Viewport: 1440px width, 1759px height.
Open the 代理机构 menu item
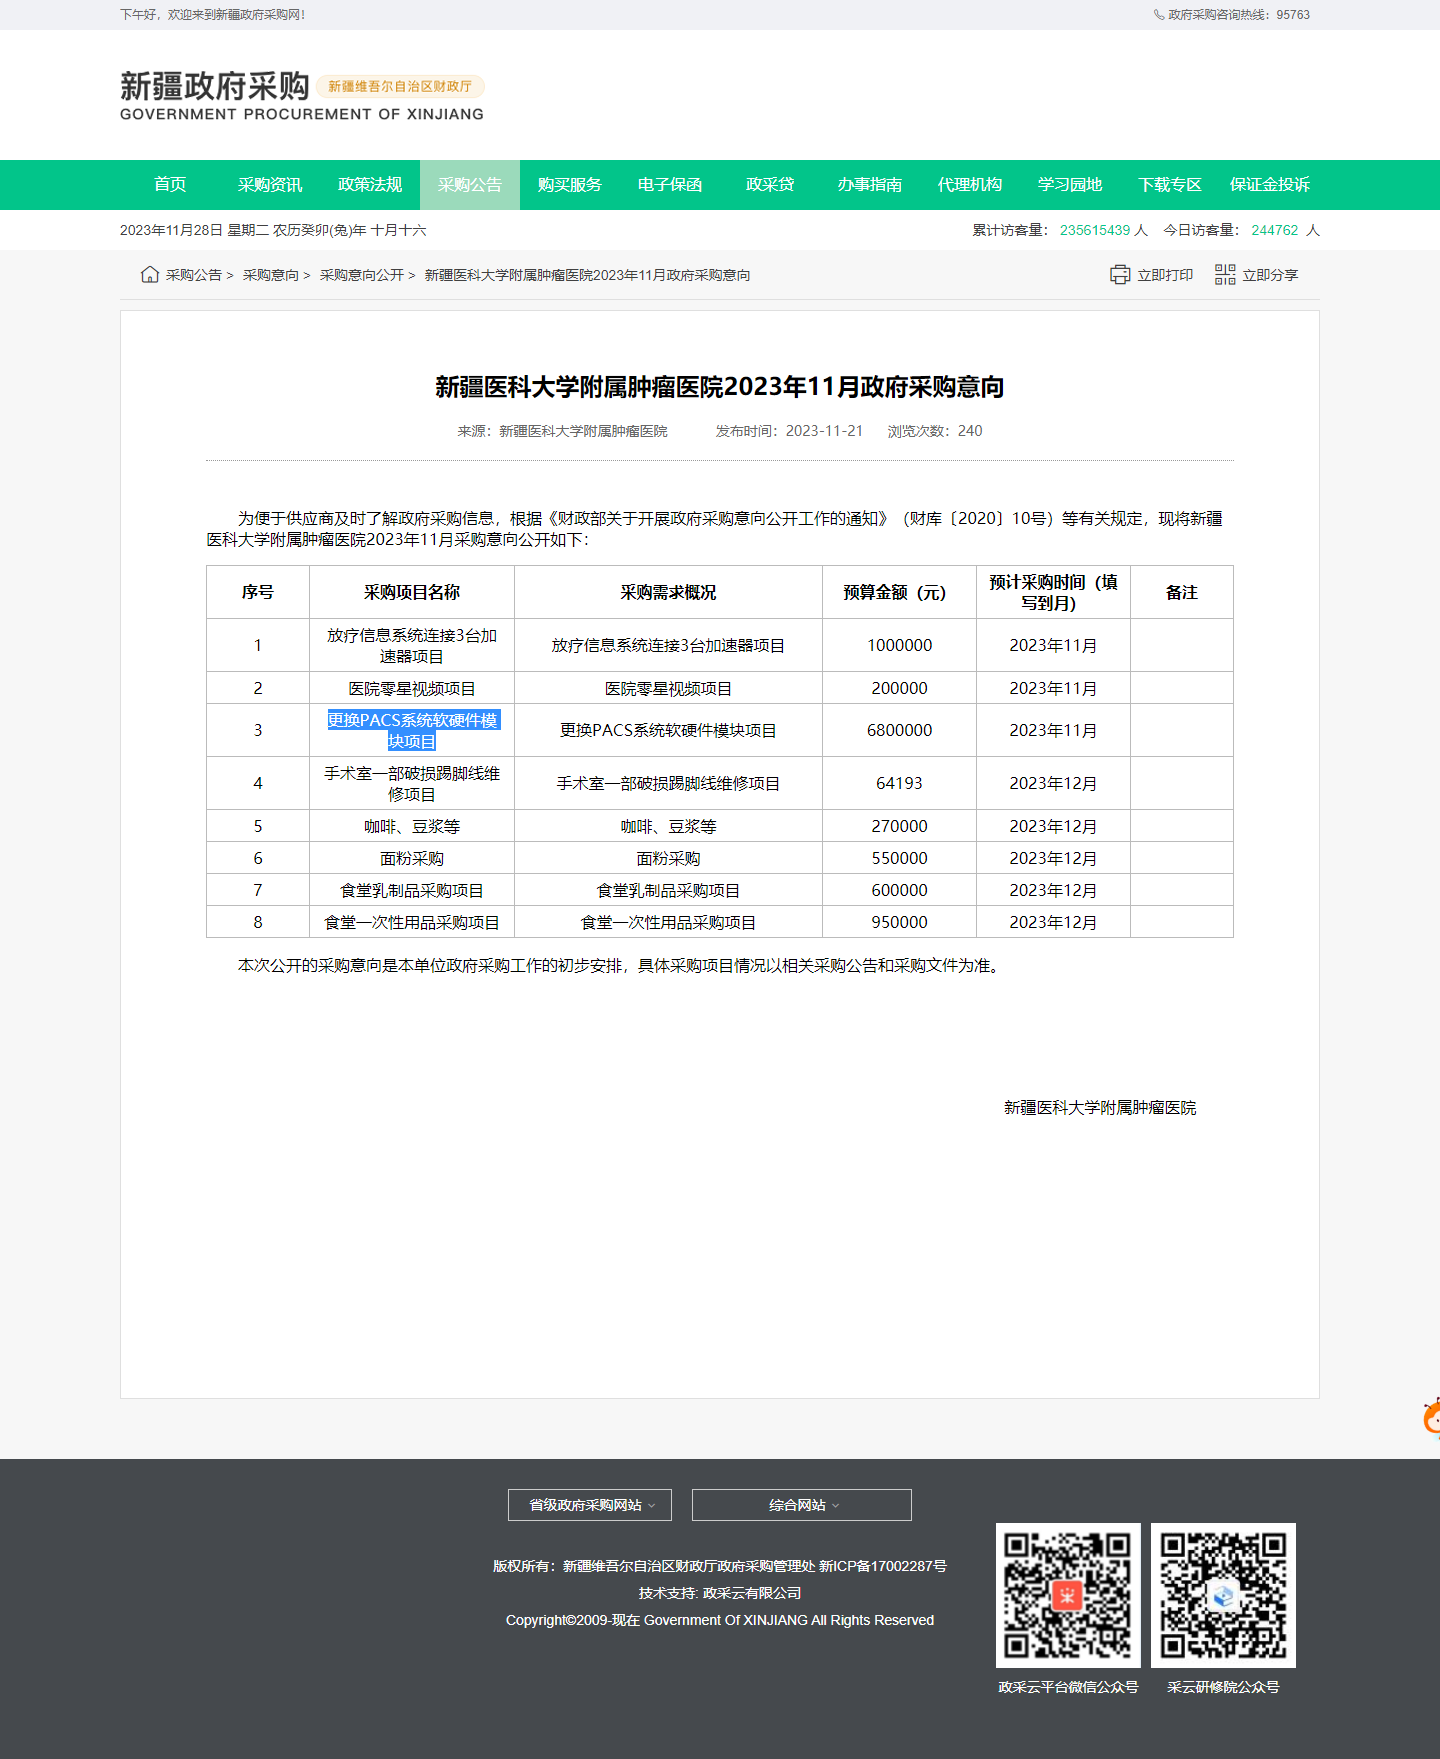pyautogui.click(x=970, y=185)
